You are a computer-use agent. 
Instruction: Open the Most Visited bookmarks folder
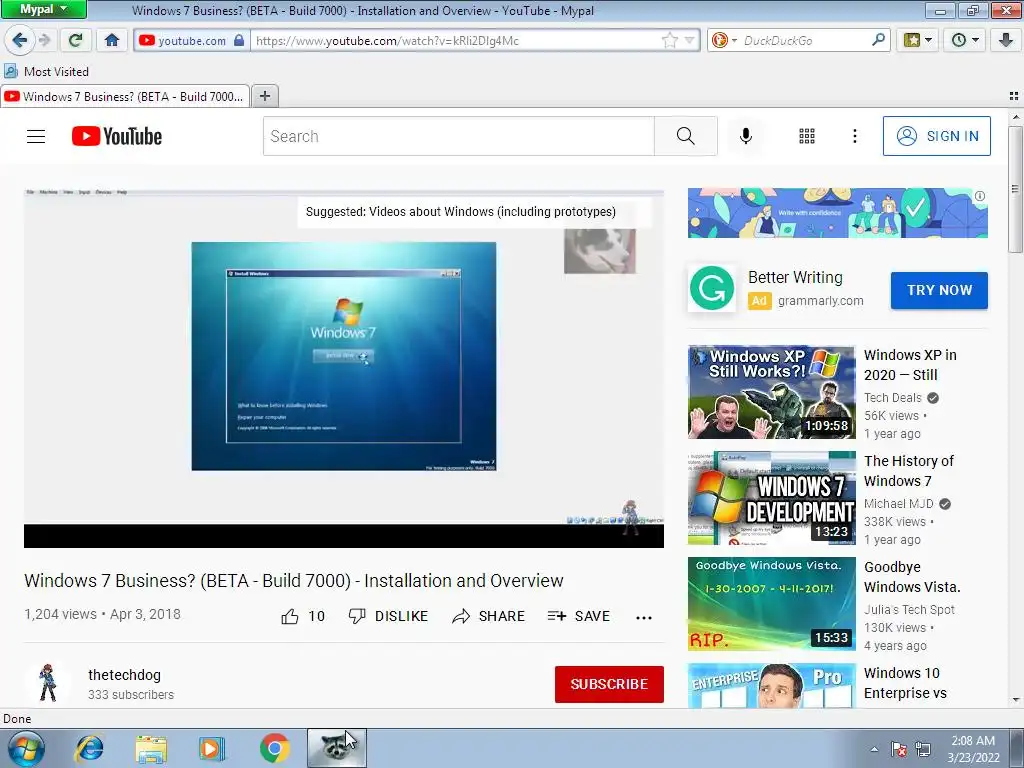(x=46, y=71)
